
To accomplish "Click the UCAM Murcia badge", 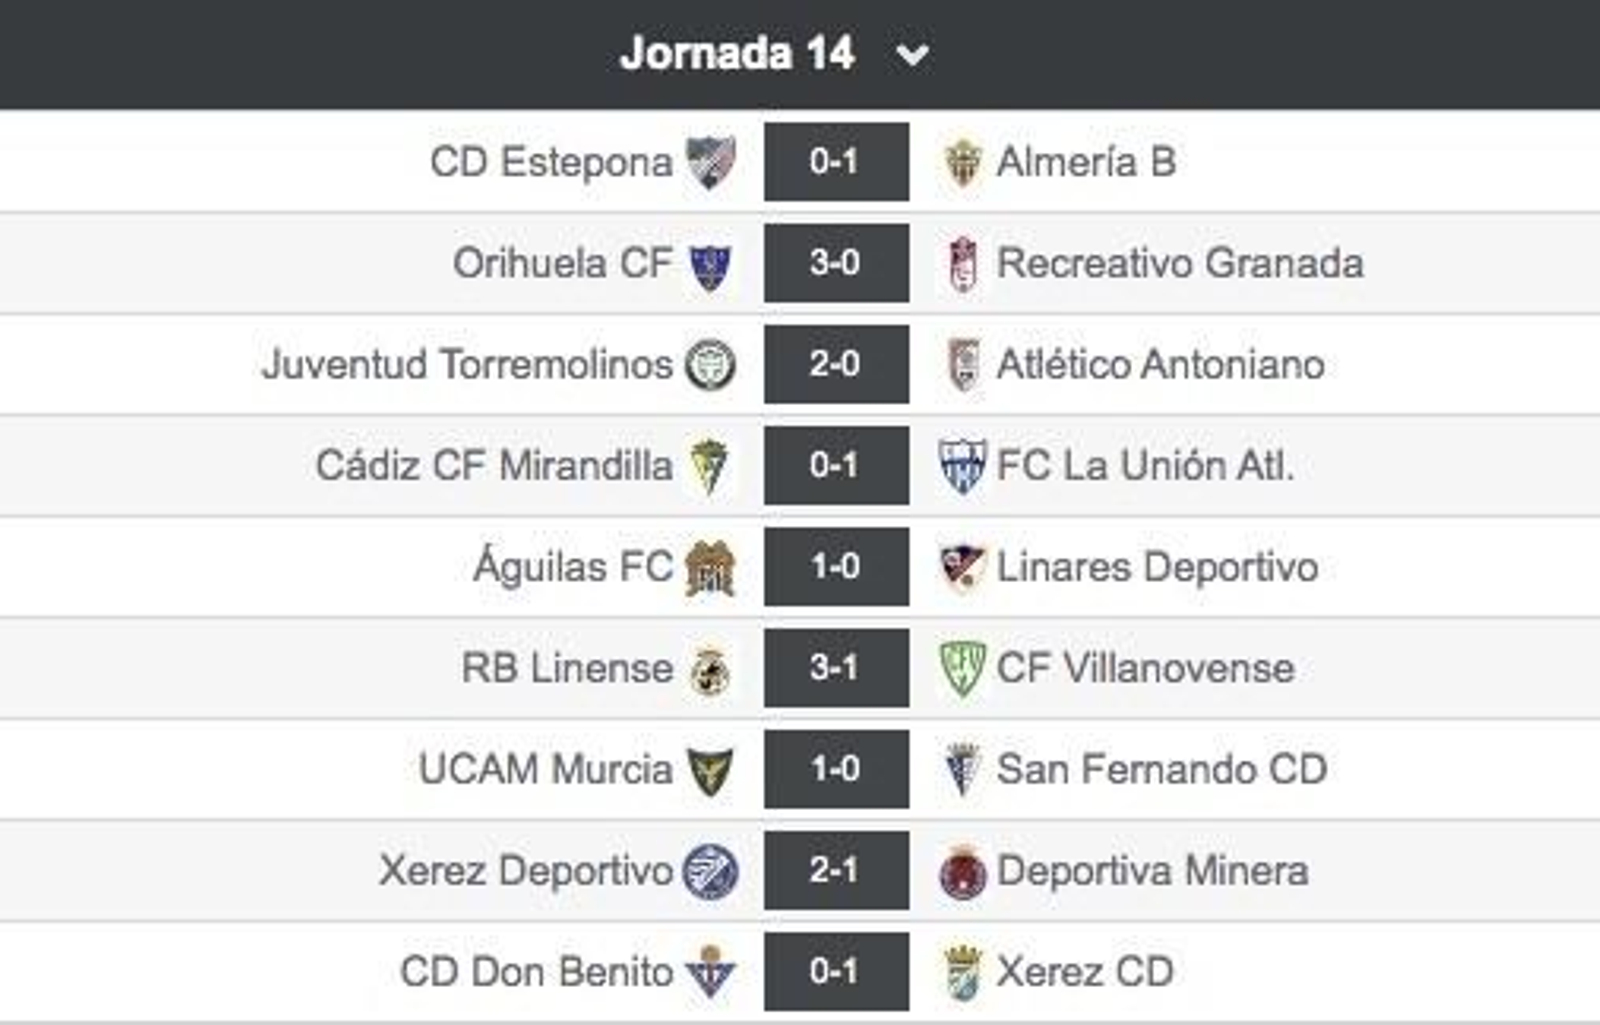I will tap(712, 770).
